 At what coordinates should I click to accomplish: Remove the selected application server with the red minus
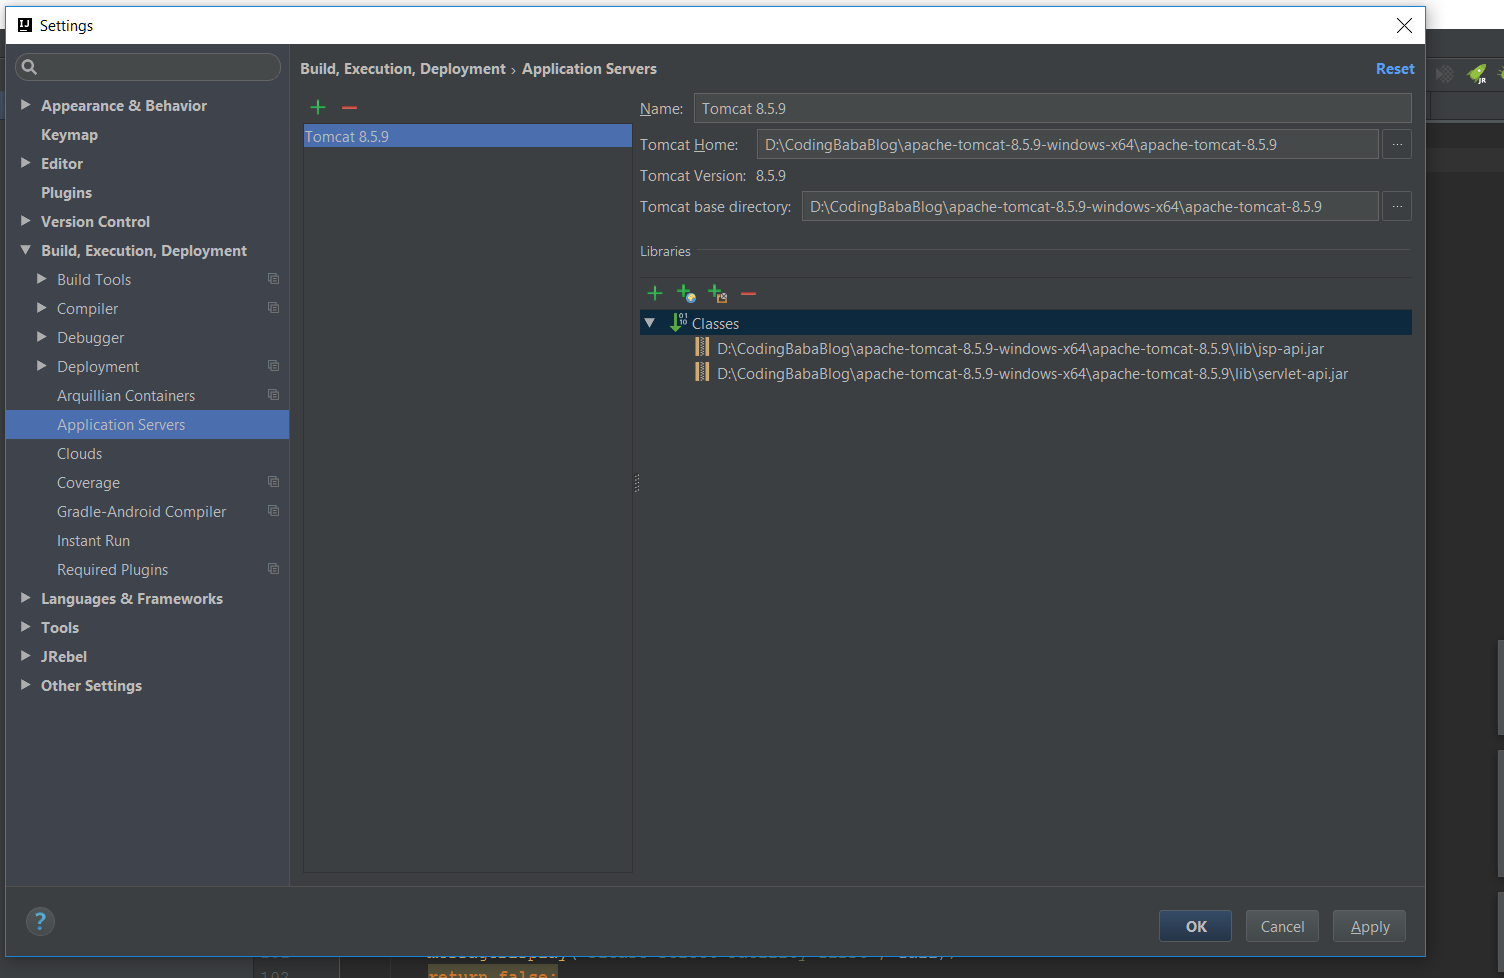click(x=349, y=107)
